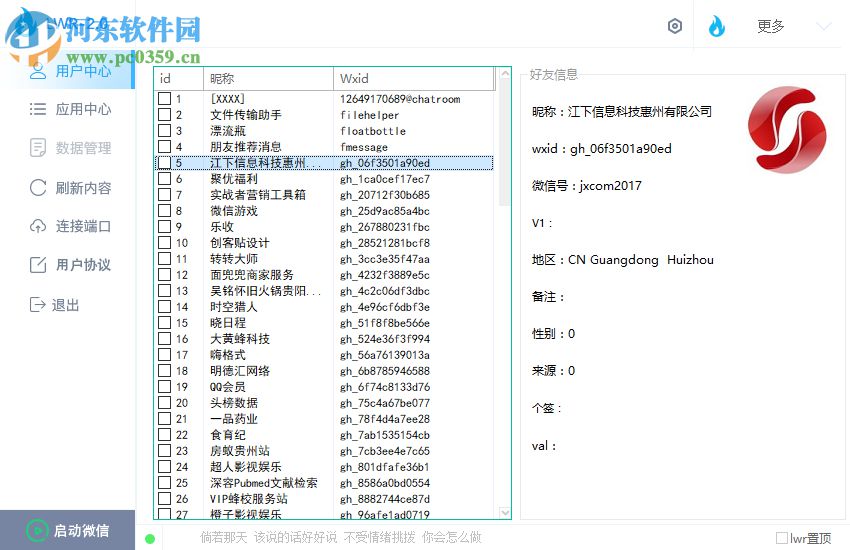
Task: Click the Wxid cell gh_1ca0cef17ec7
Action: [385, 179]
